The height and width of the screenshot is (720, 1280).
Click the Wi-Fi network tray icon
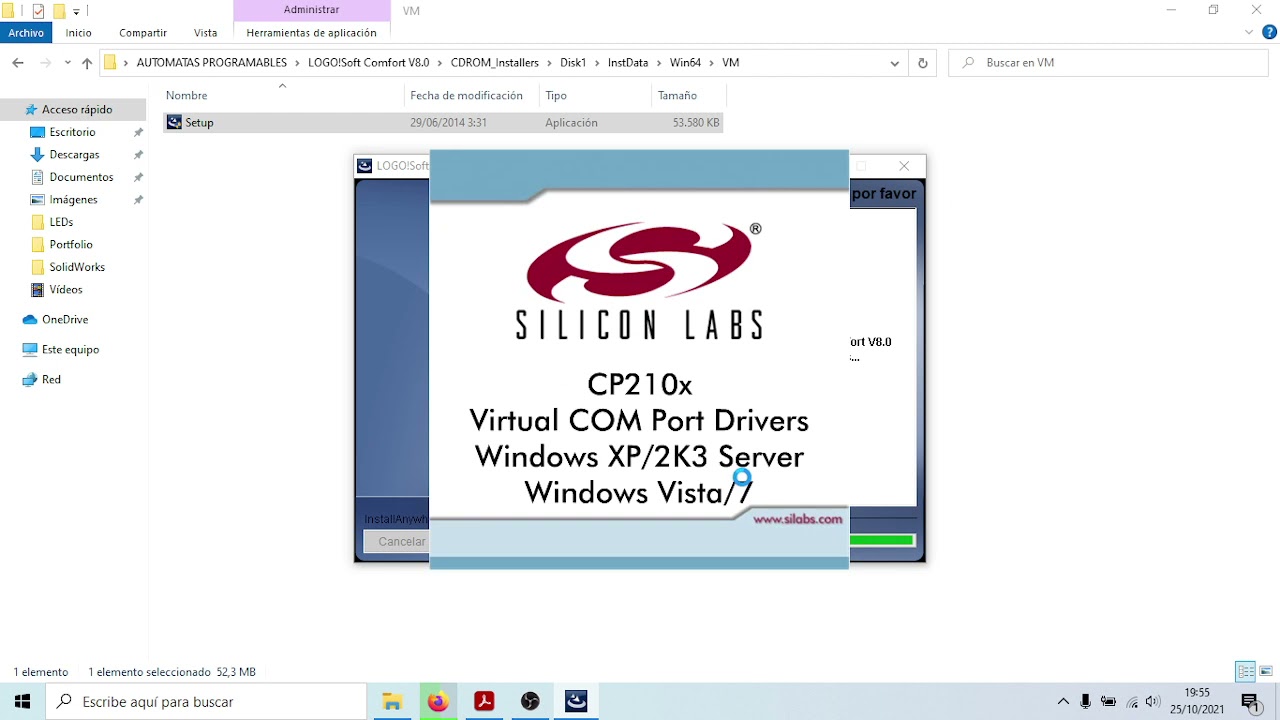[x=1131, y=702]
